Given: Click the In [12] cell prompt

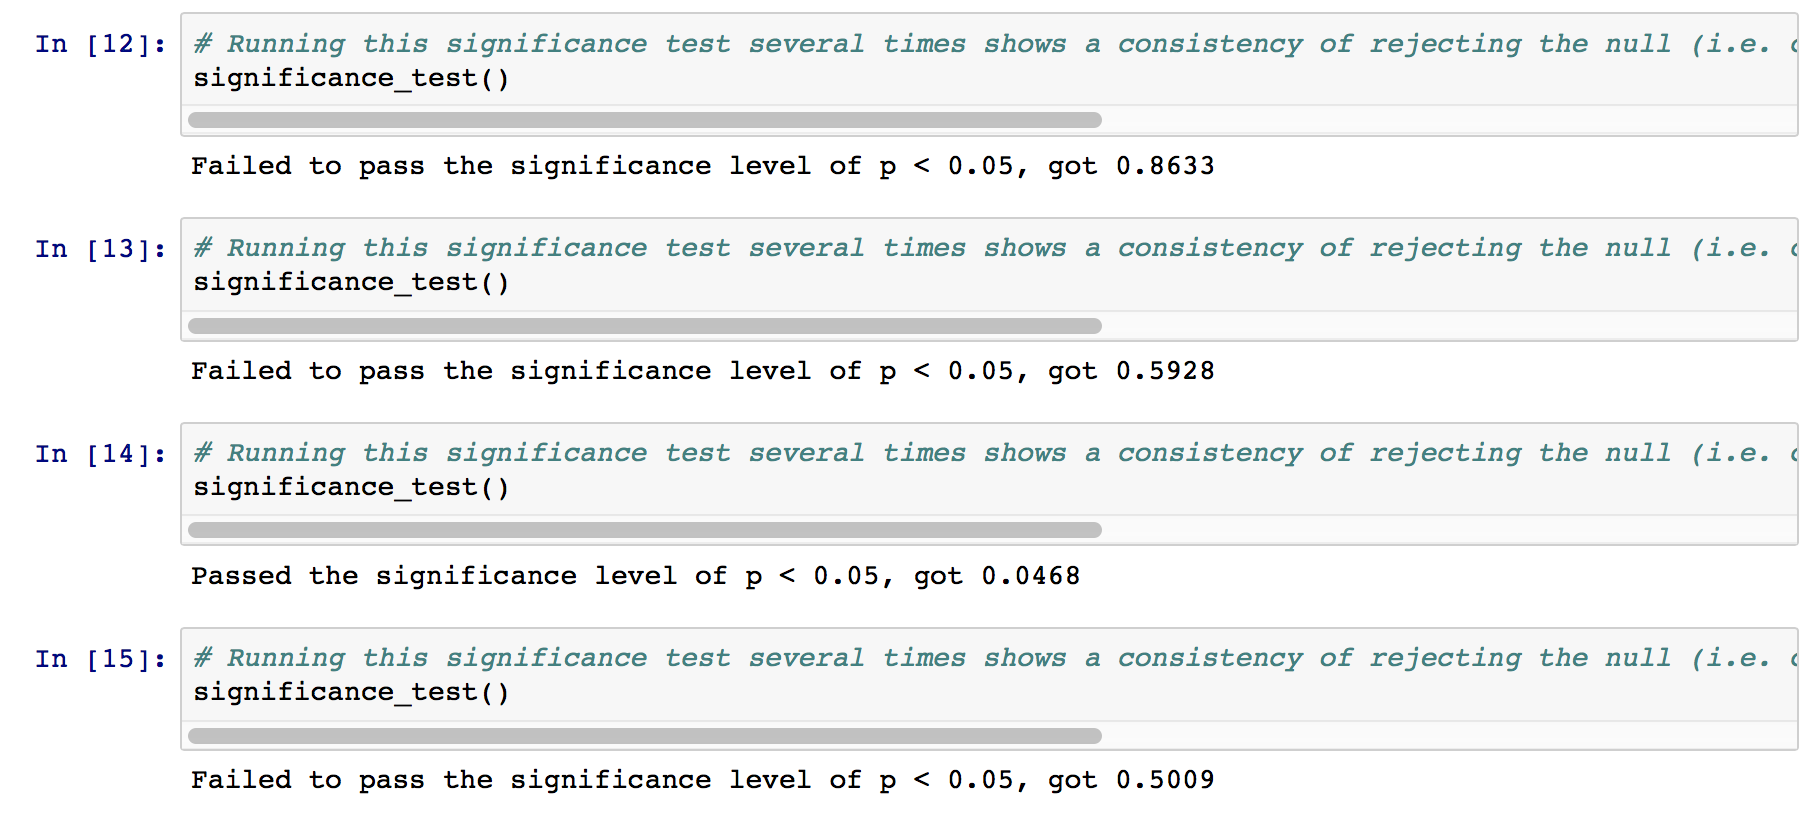Looking at the screenshot, I should (101, 44).
